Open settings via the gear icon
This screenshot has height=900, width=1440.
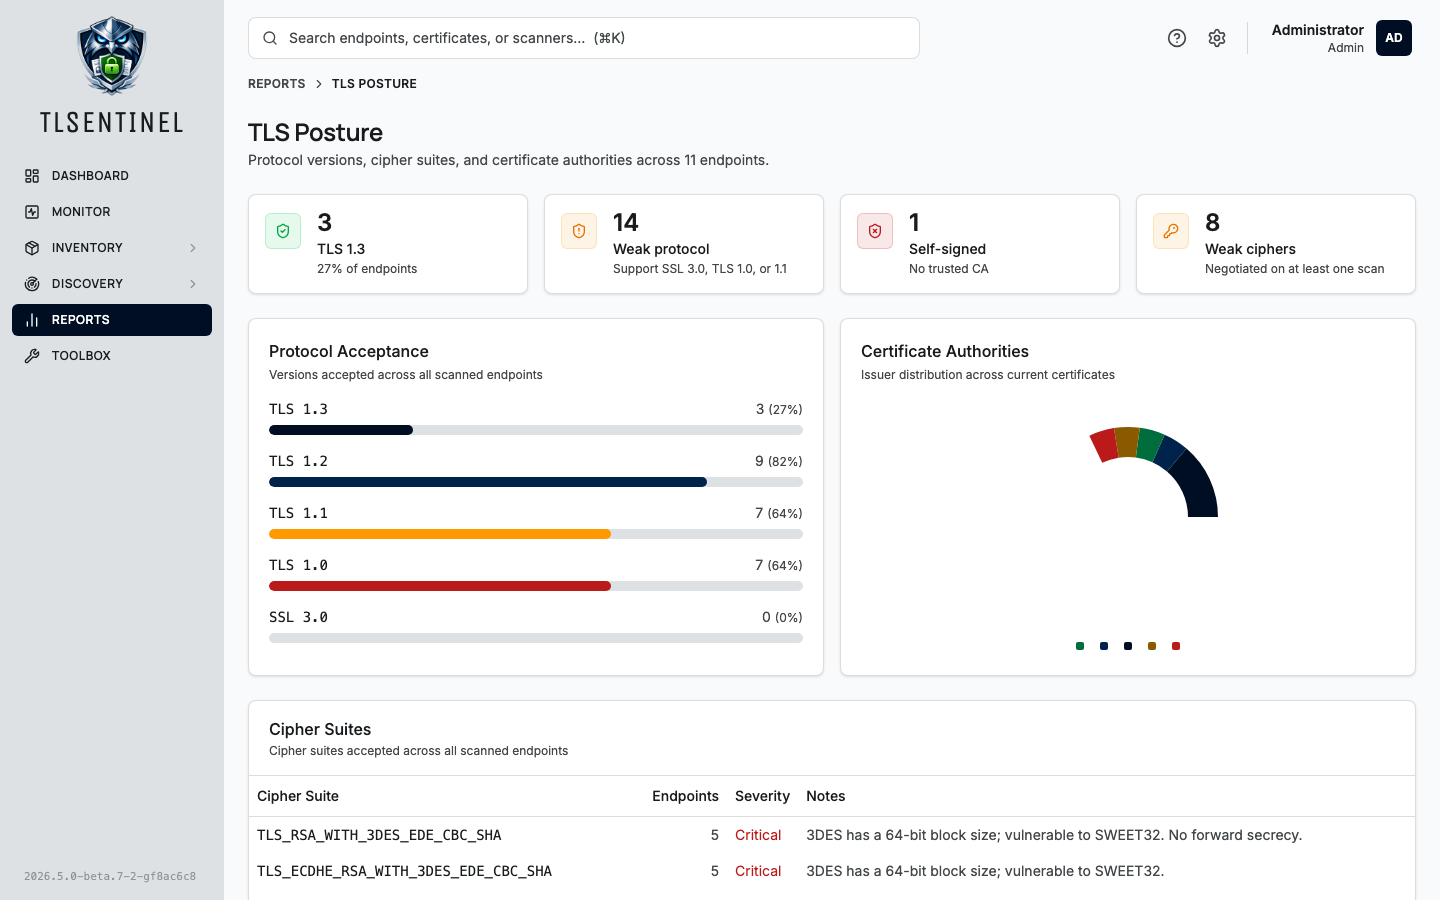coord(1217,38)
